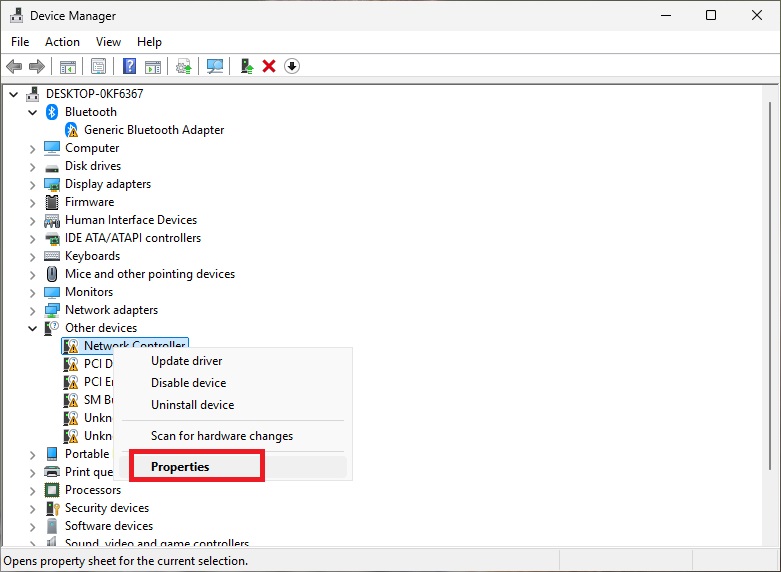Click the red X Uninstall device toolbar icon
The image size is (781, 572).
[269, 66]
